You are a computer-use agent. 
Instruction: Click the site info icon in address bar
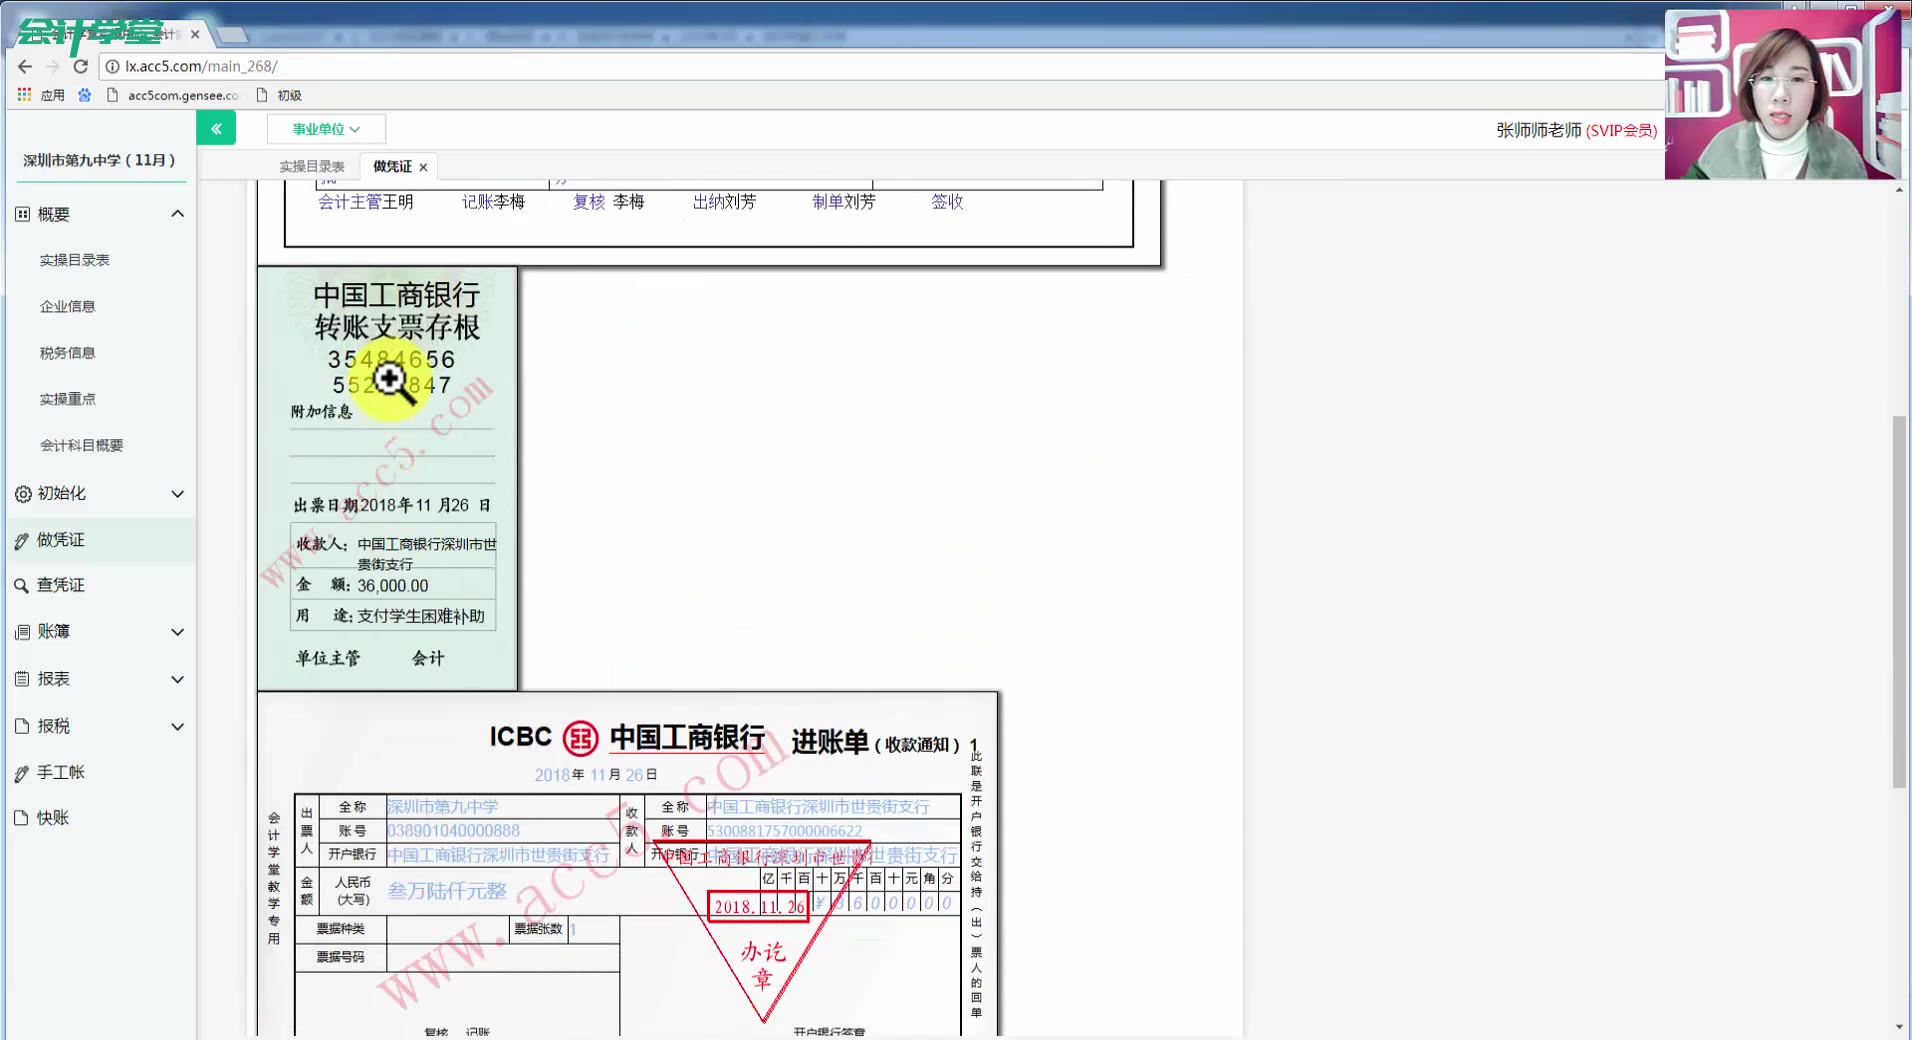(113, 66)
